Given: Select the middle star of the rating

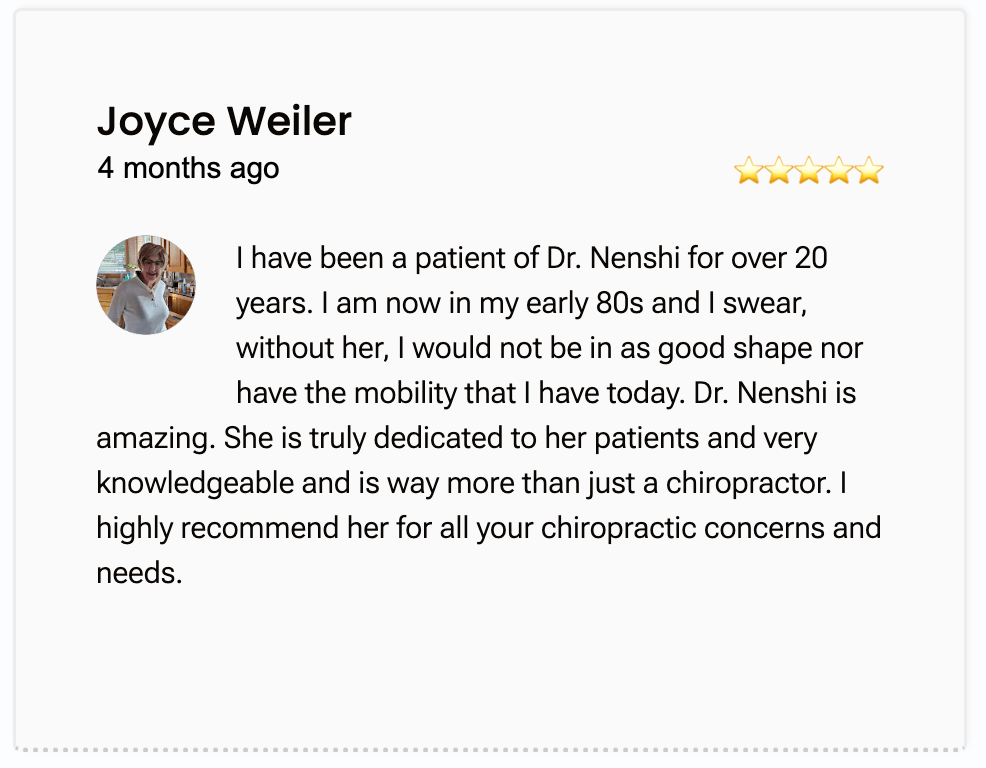Looking at the screenshot, I should click(x=809, y=170).
